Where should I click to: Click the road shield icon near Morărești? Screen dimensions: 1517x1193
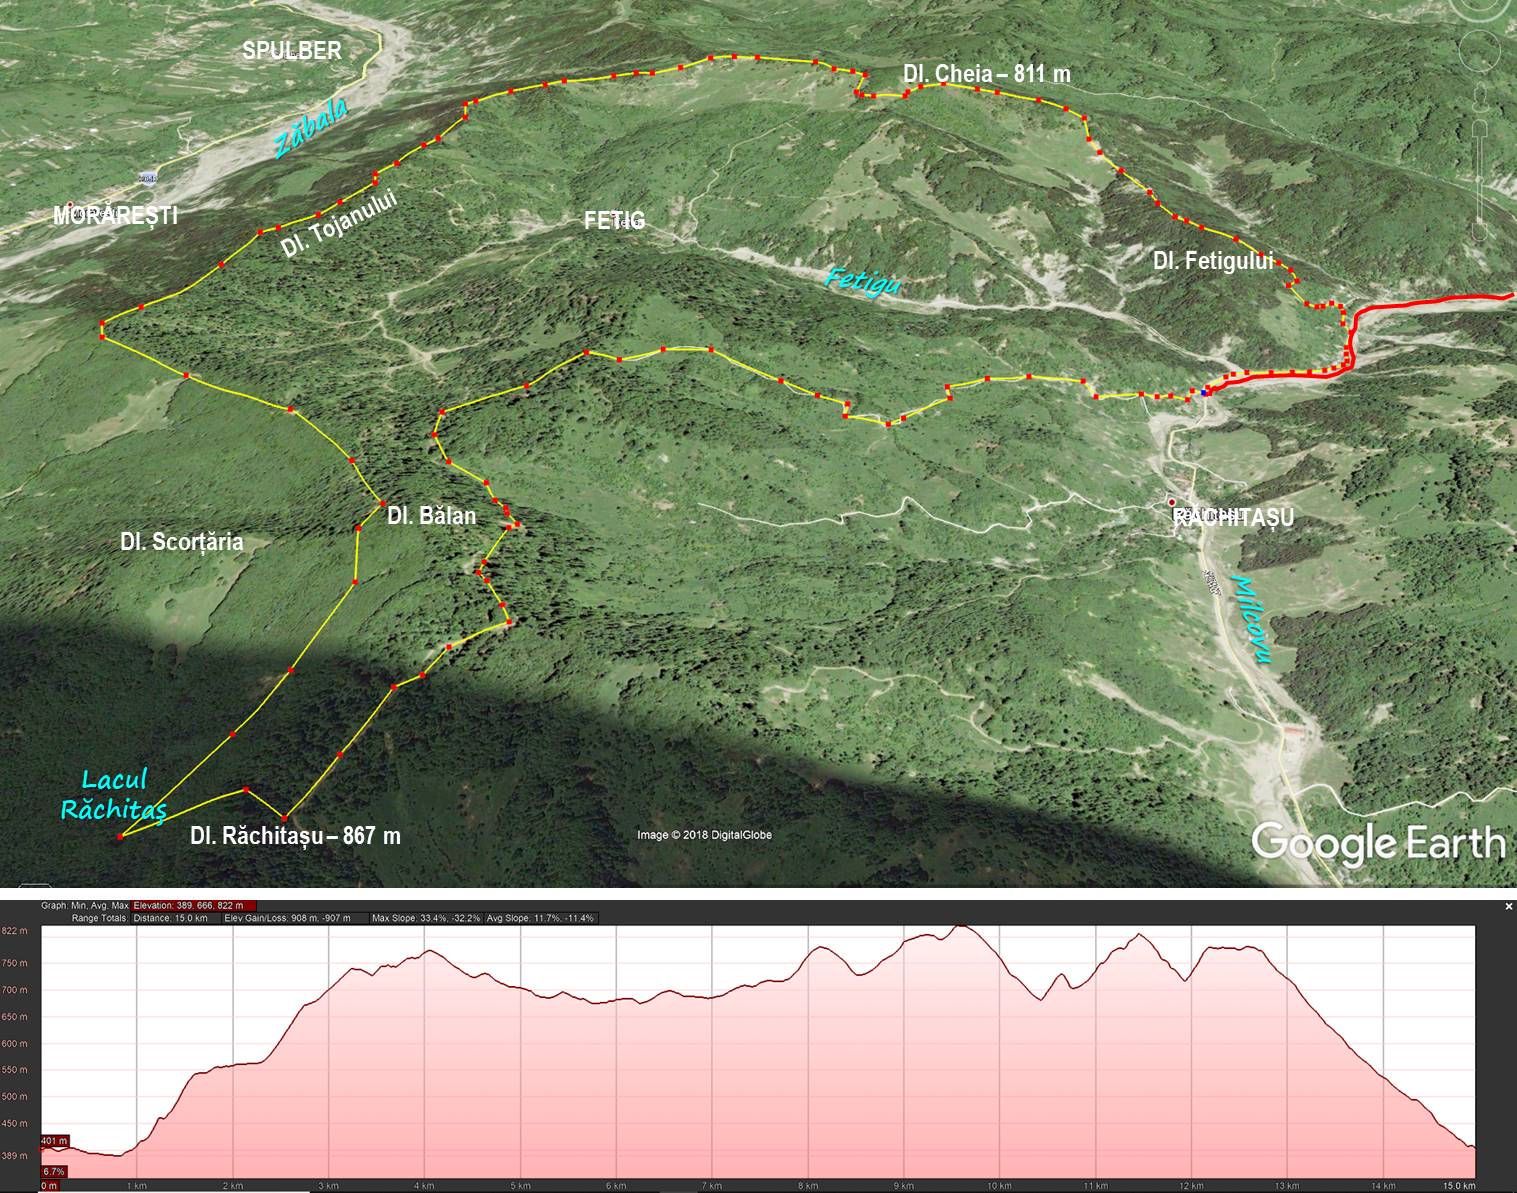(148, 178)
